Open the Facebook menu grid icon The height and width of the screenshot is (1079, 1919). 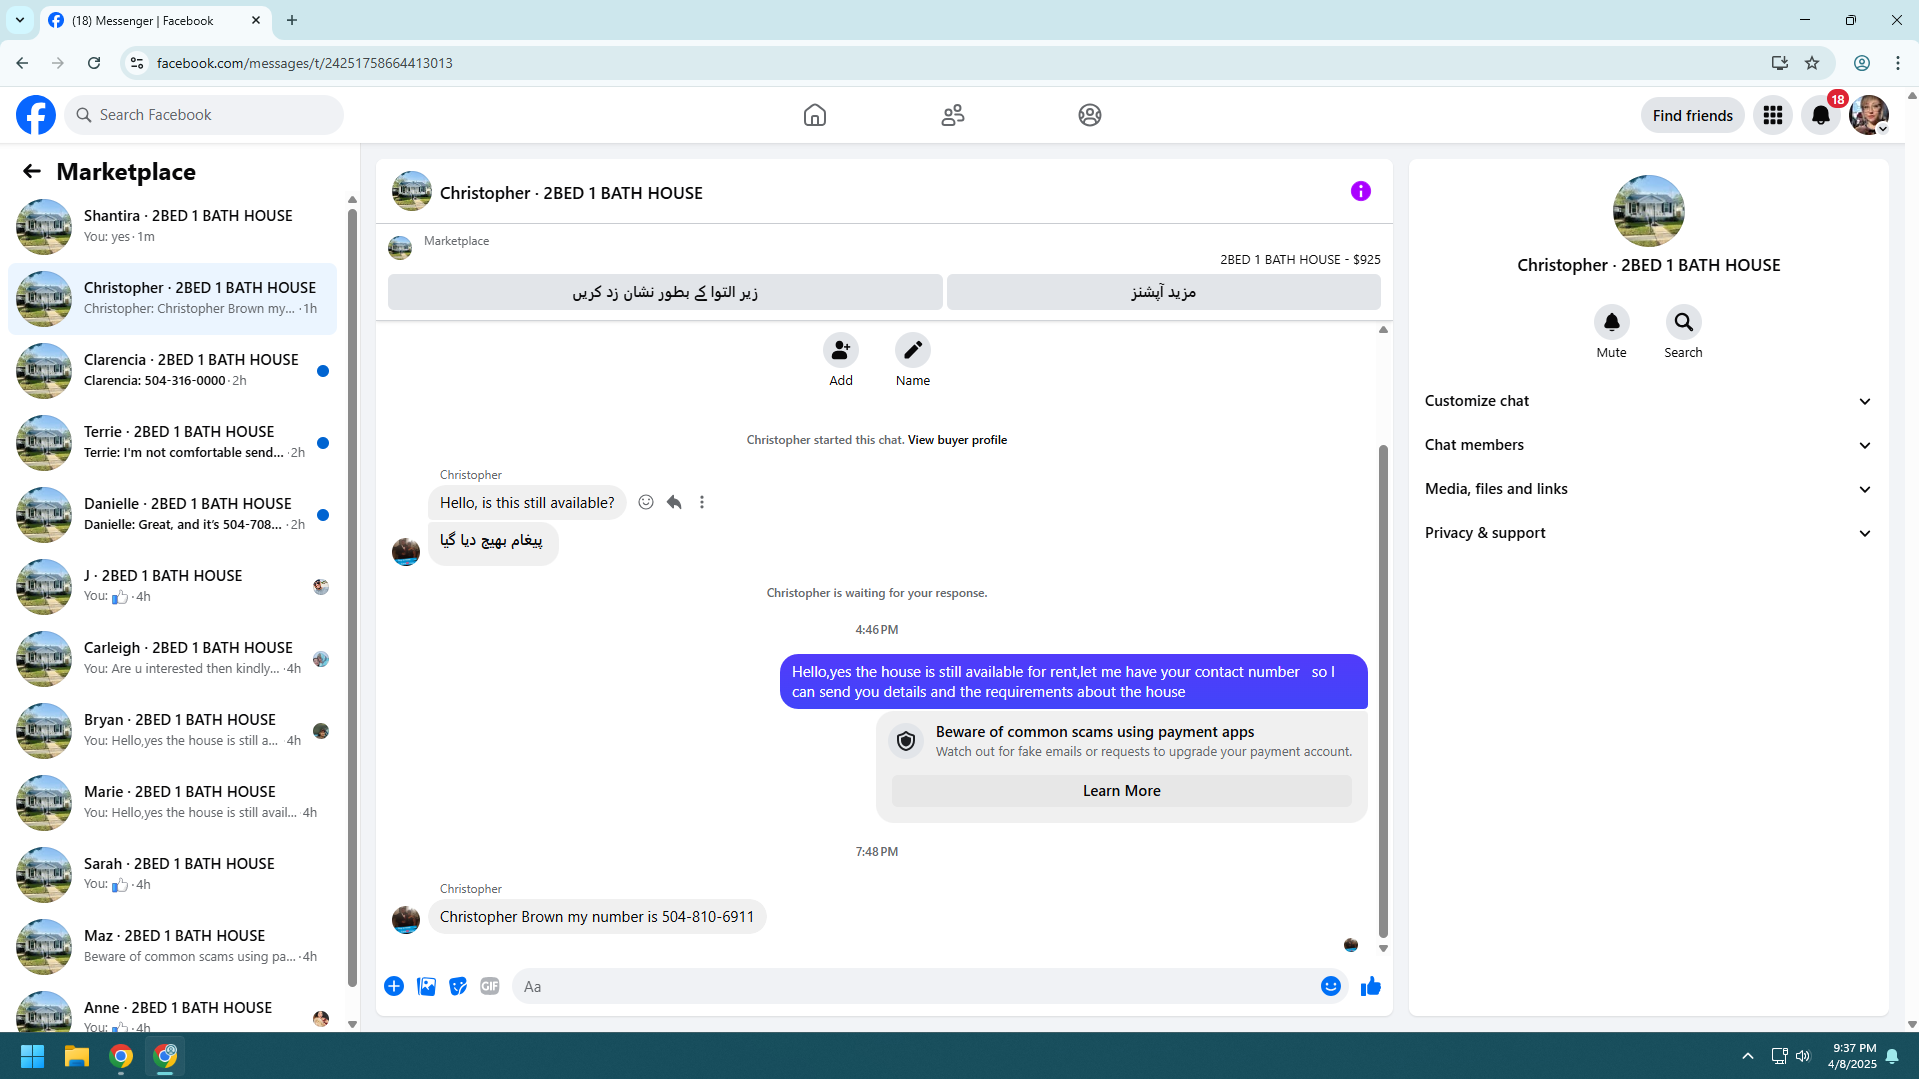pyautogui.click(x=1773, y=115)
